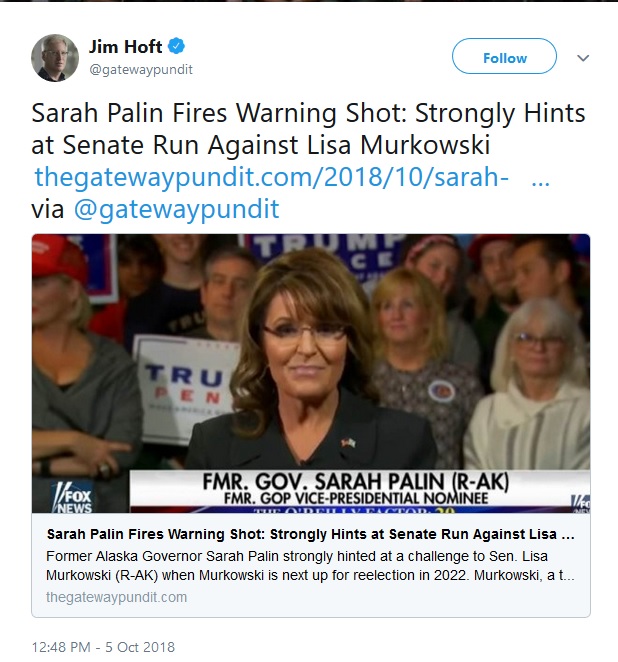The image size is (618, 662).
Task: Click the card description about Murkowski reelection
Action: click(310, 566)
